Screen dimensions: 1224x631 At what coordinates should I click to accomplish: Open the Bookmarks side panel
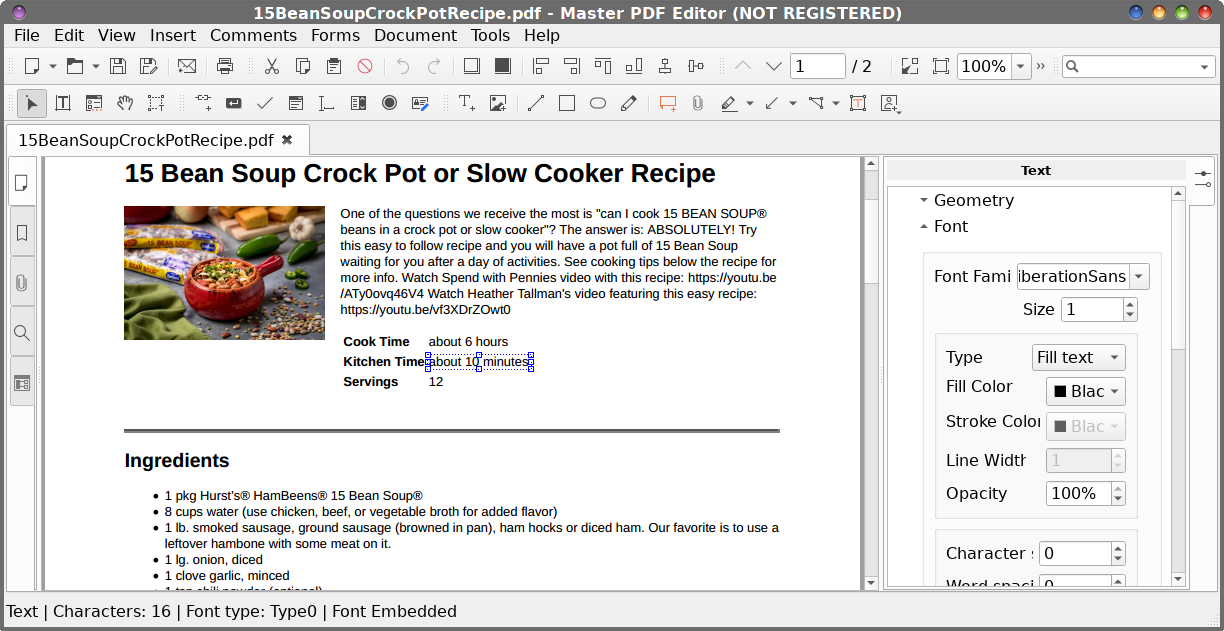[21, 232]
